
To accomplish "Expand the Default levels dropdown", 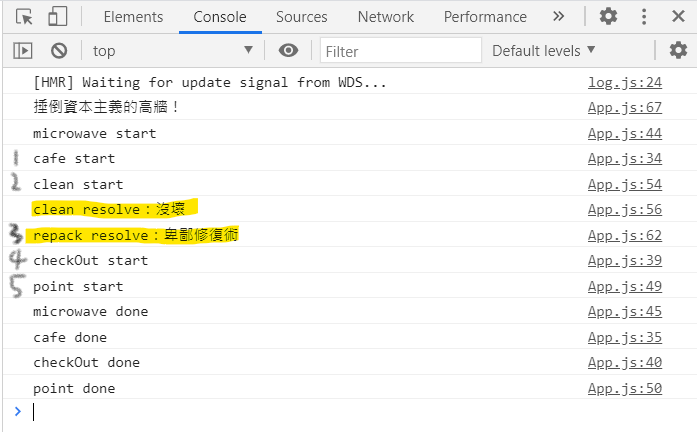I will click(543, 51).
